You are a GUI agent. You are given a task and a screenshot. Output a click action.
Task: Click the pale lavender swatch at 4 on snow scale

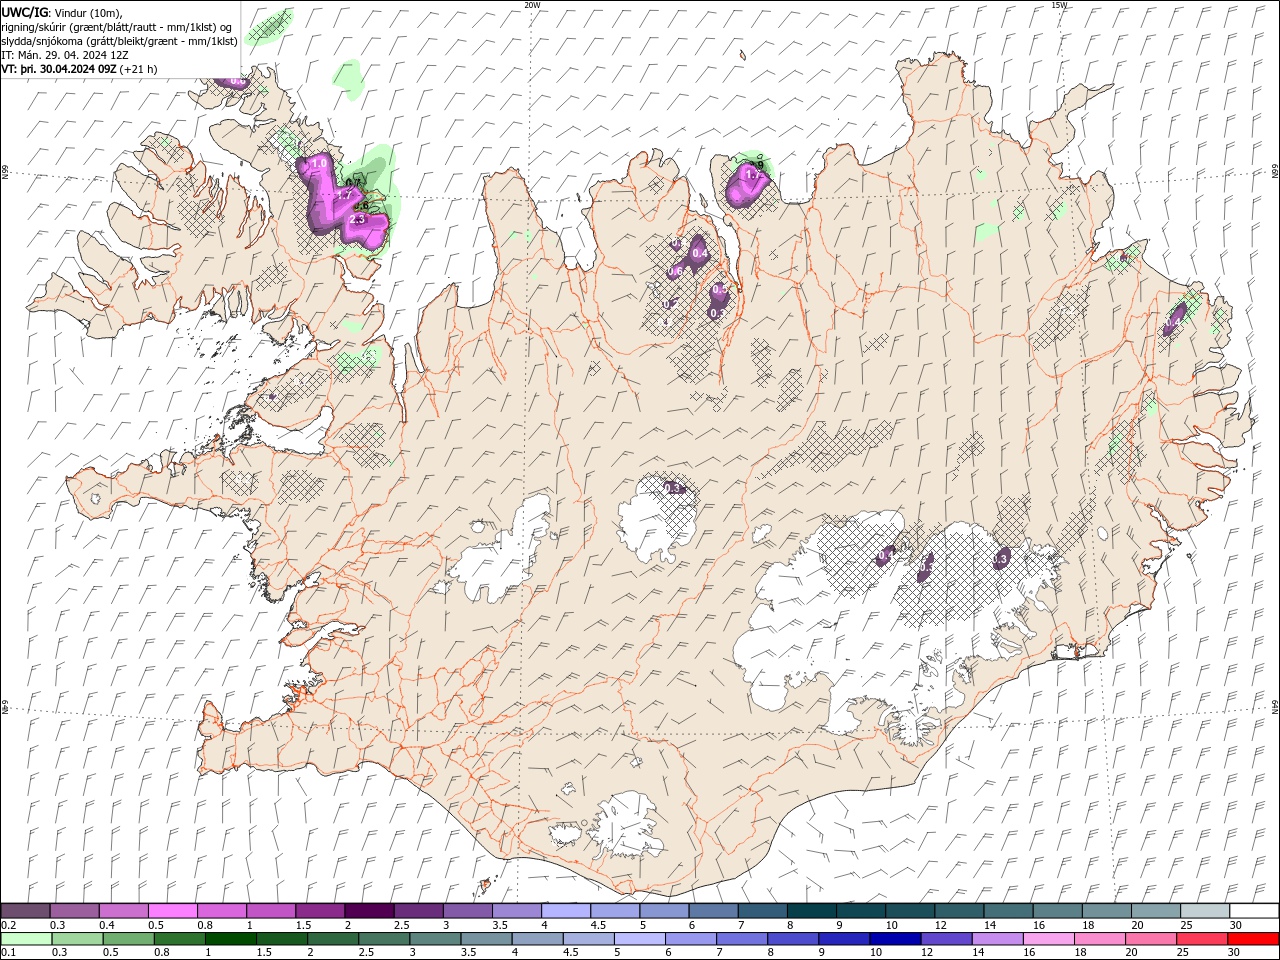(x=565, y=911)
